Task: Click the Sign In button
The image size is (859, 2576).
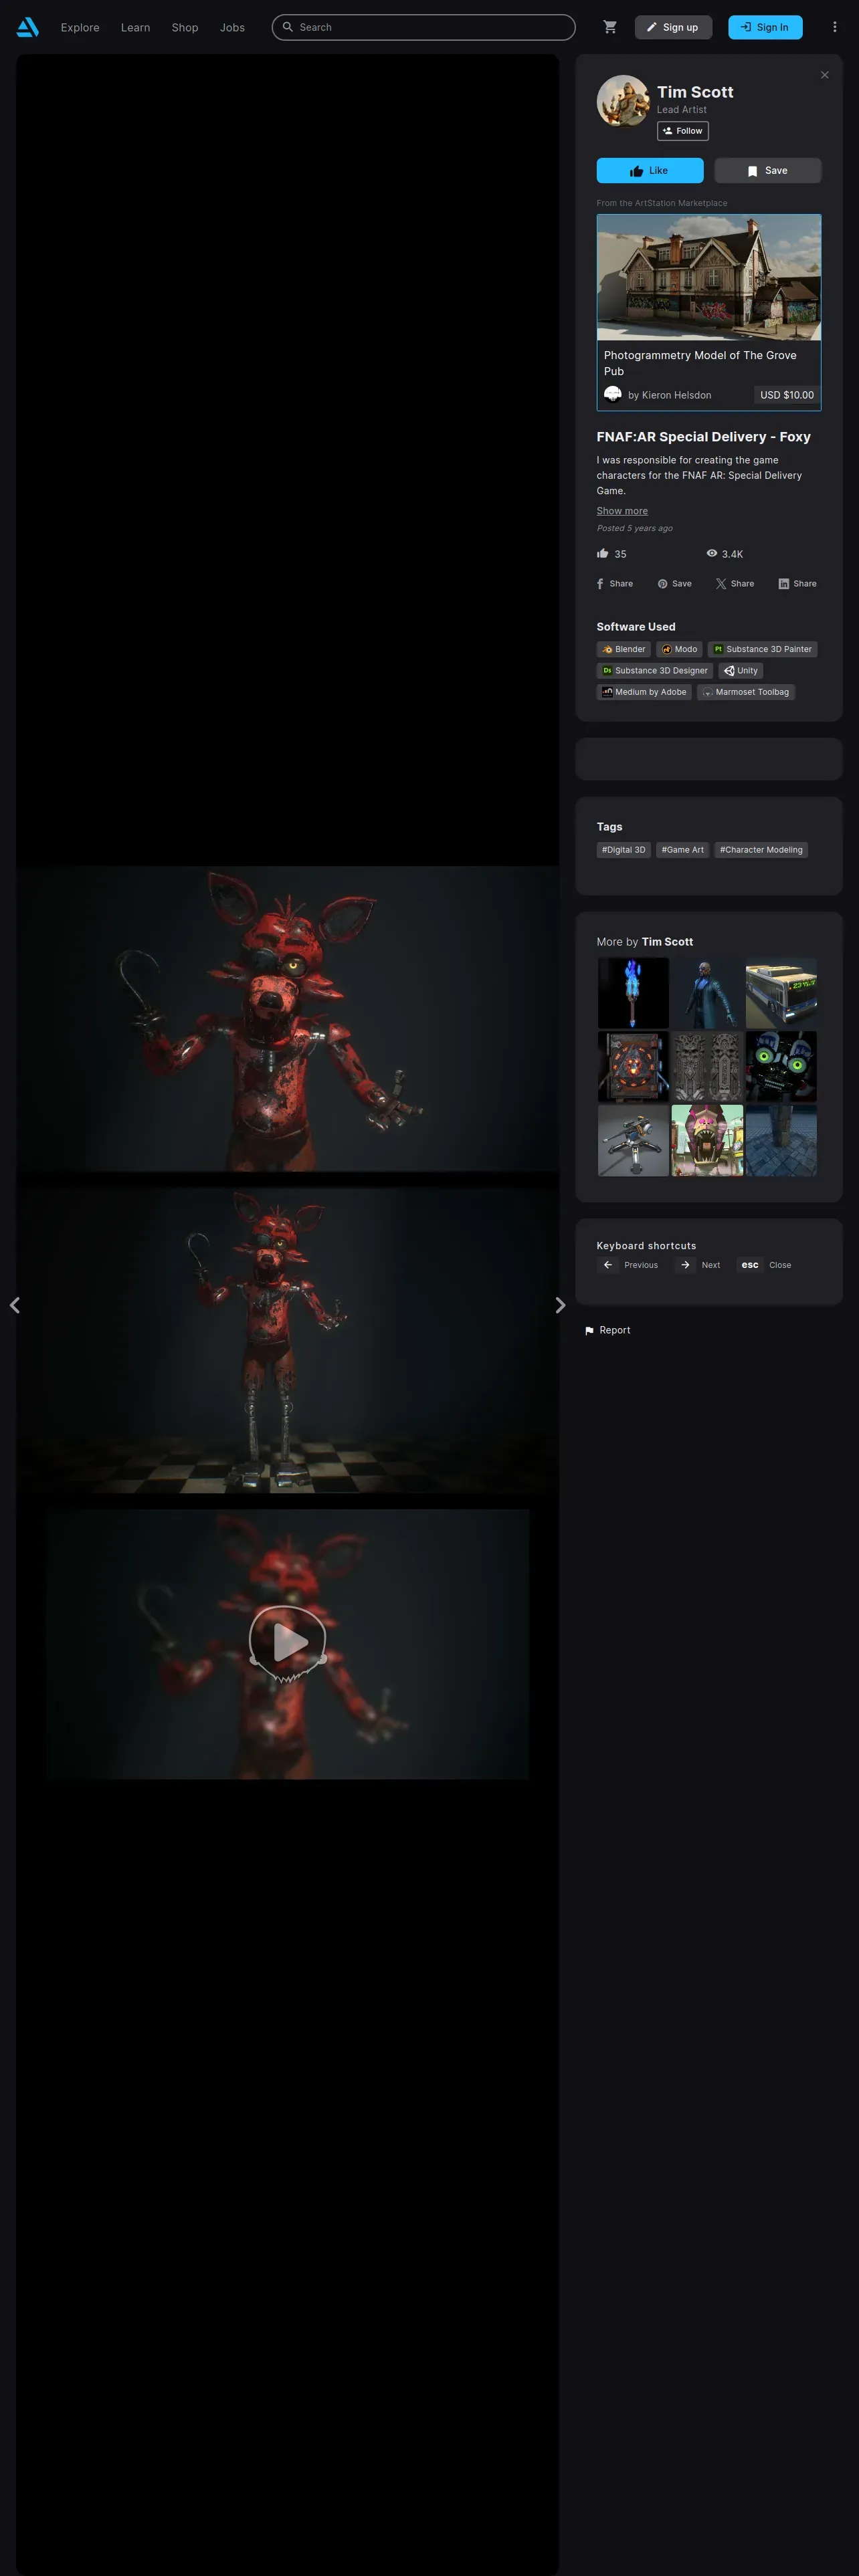Action: tap(765, 27)
